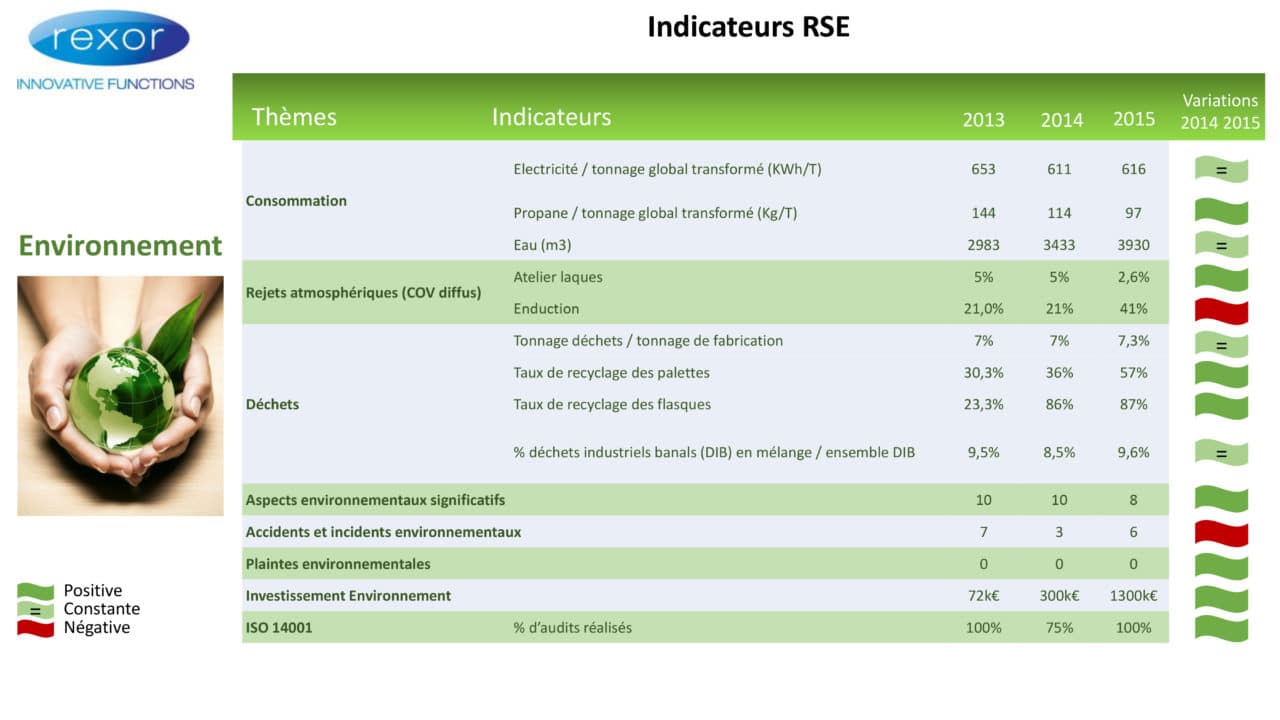Click the Positive legend label
Screen dimensions: 1280x720
pos(93,591)
